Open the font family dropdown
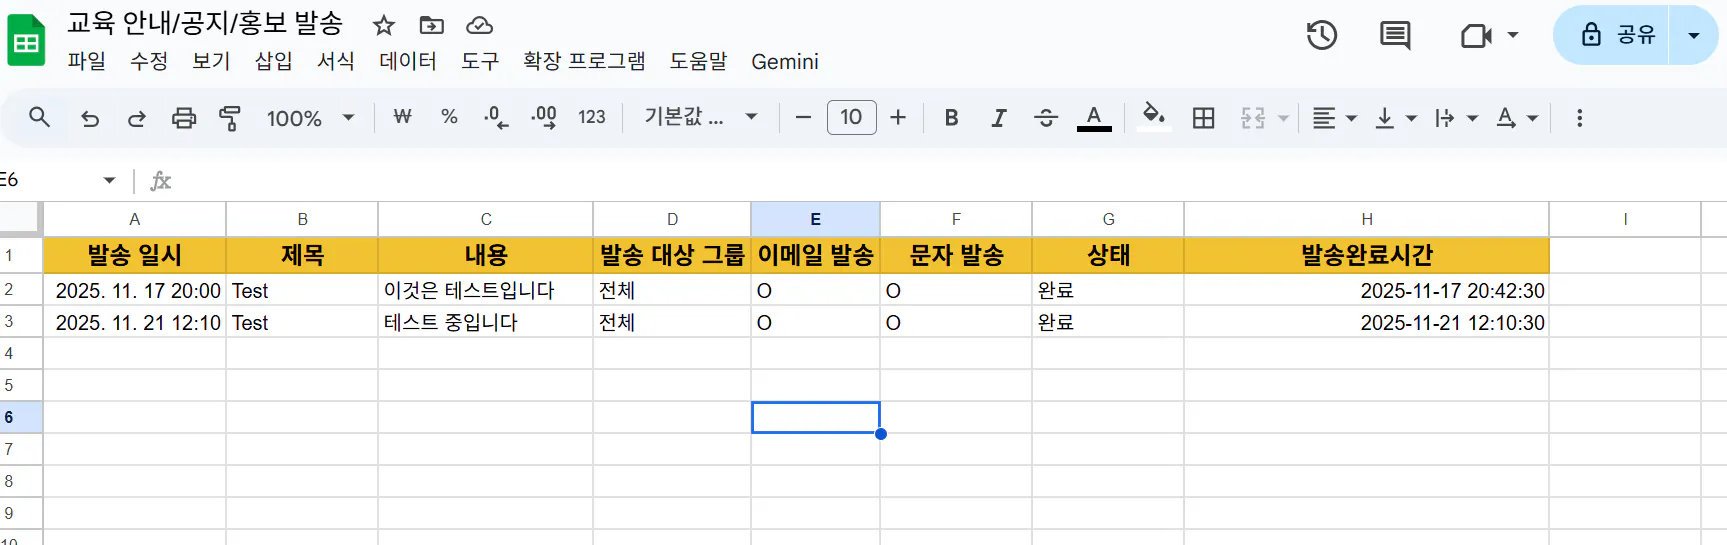The height and width of the screenshot is (545, 1727). 700,118
